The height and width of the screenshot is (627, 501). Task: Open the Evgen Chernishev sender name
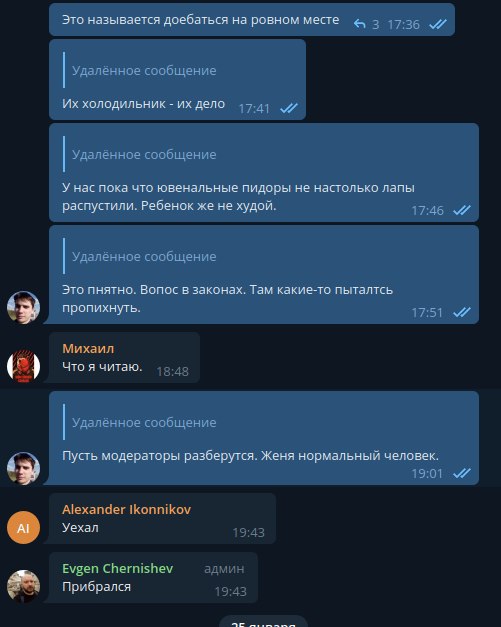(118, 568)
